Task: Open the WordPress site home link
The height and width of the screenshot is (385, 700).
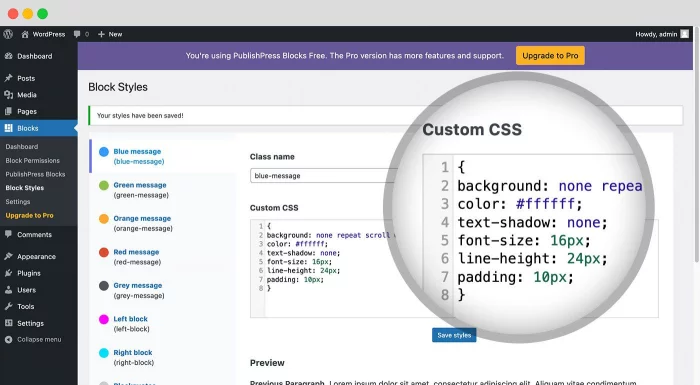Action: coord(43,34)
